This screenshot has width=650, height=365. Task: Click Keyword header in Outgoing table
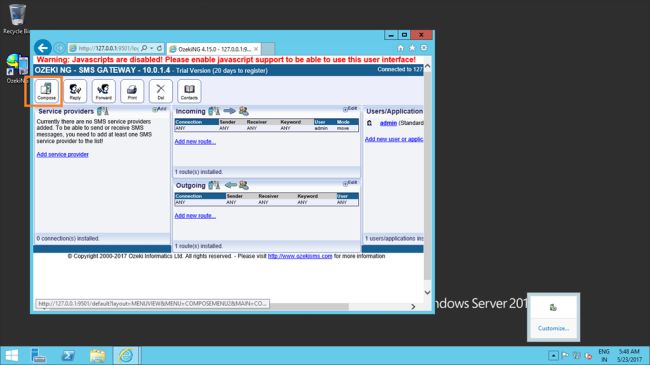tap(308, 196)
